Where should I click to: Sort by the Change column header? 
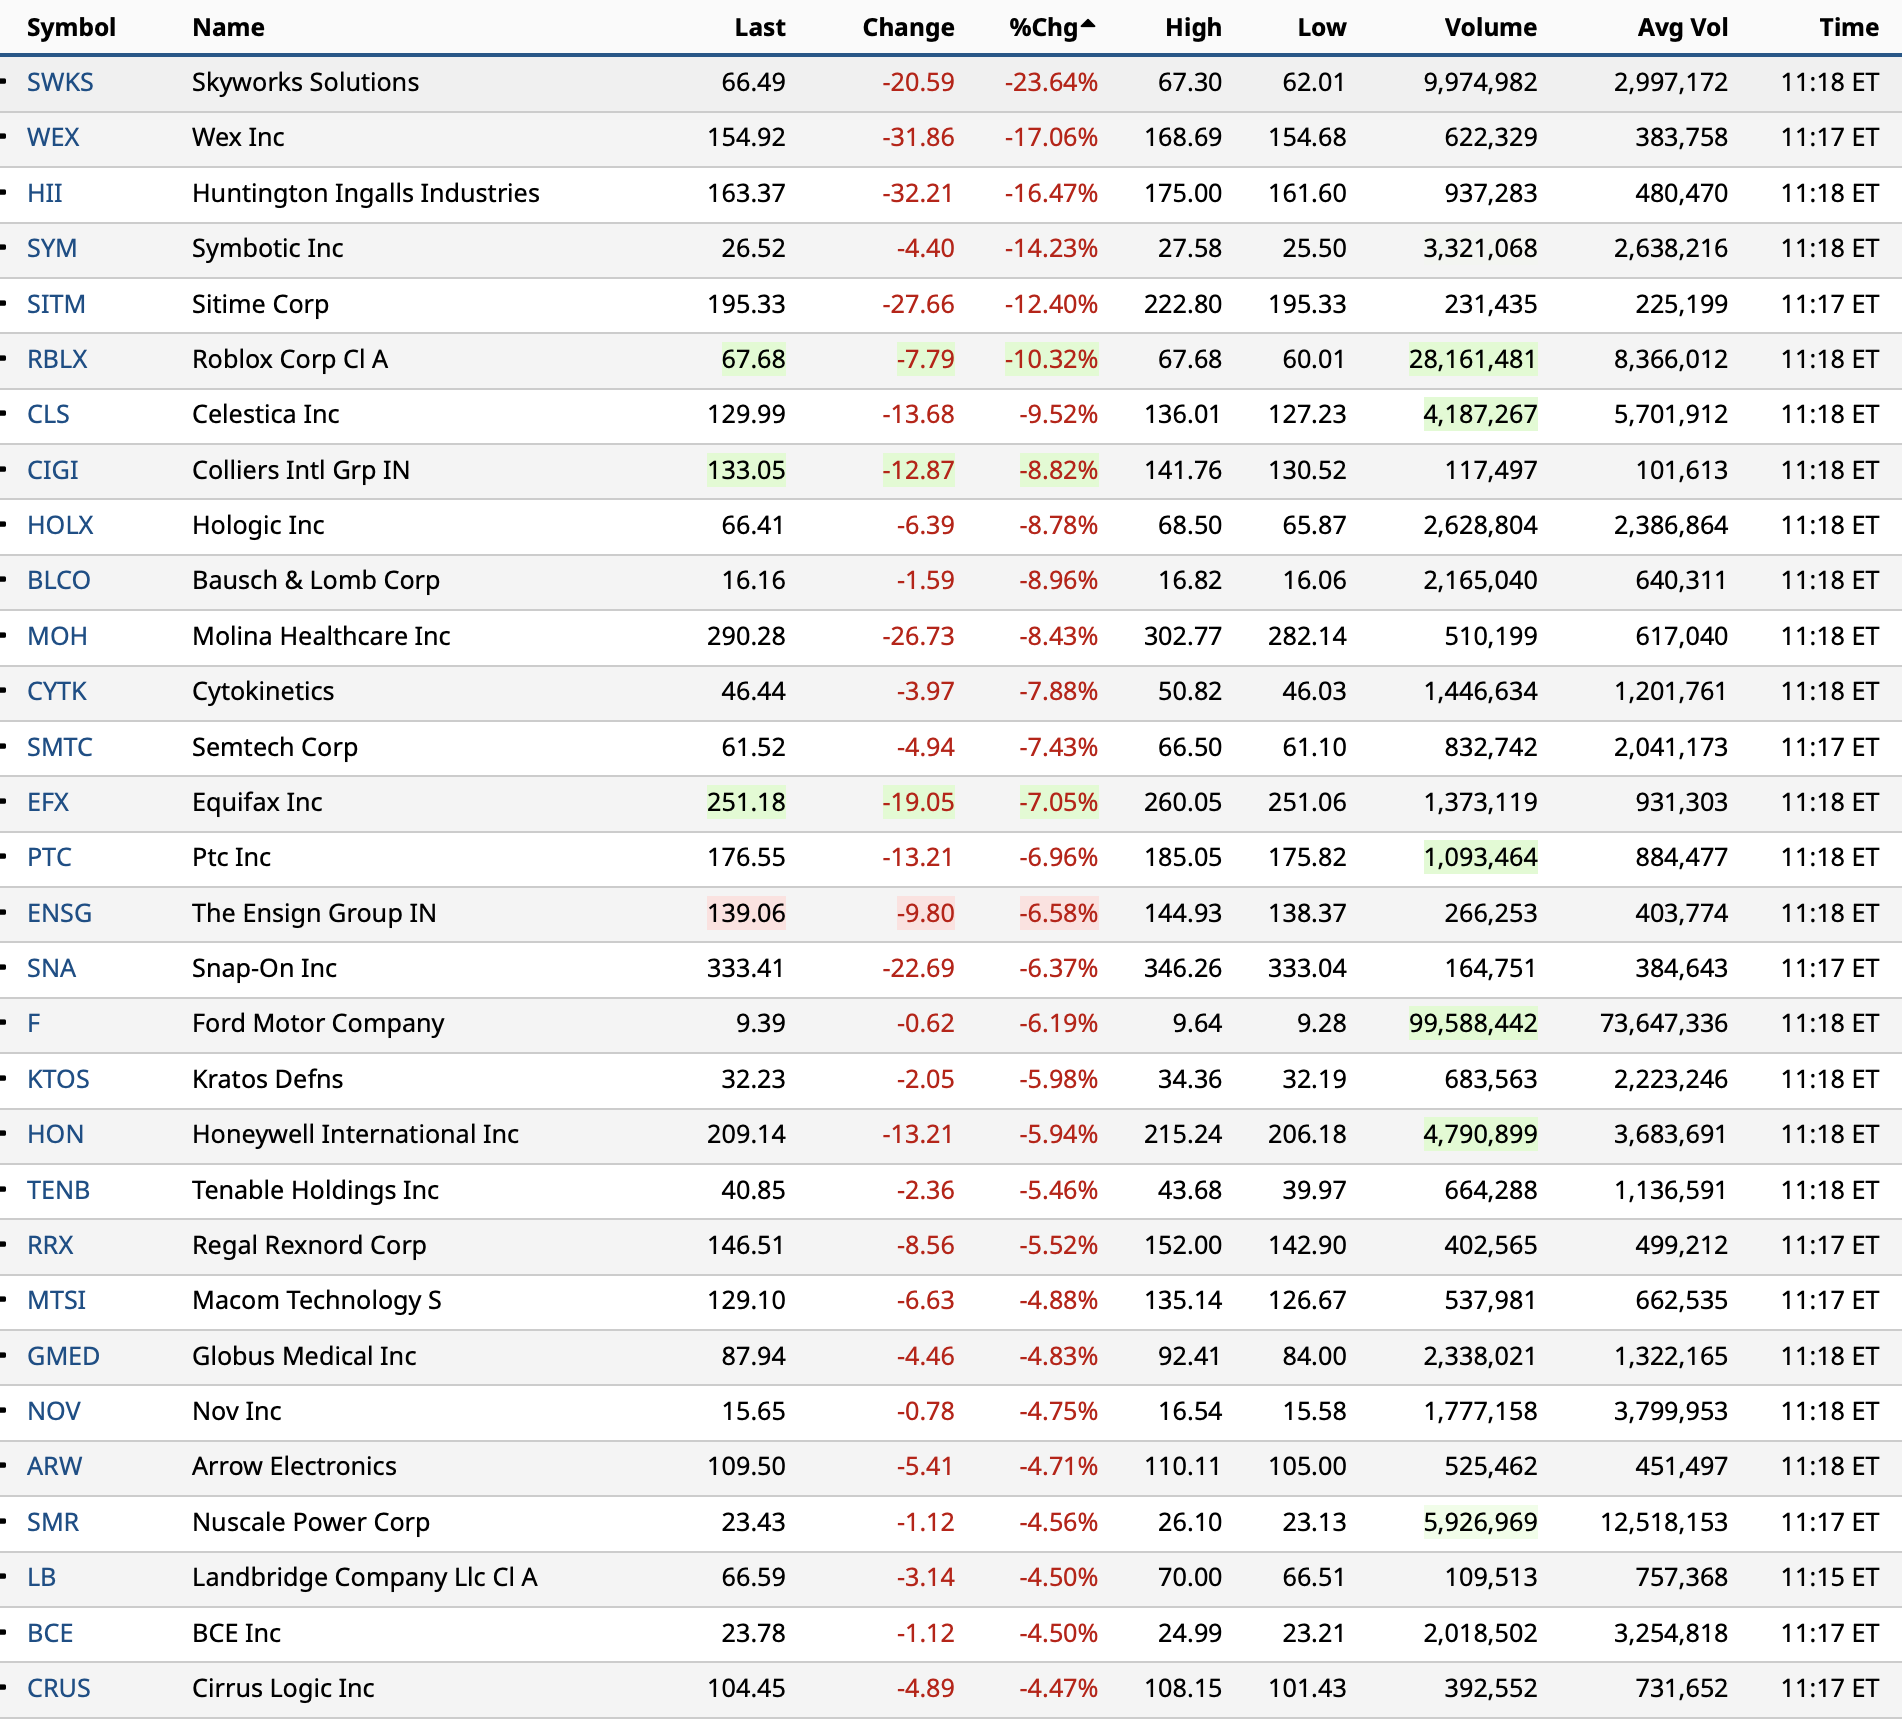907,27
